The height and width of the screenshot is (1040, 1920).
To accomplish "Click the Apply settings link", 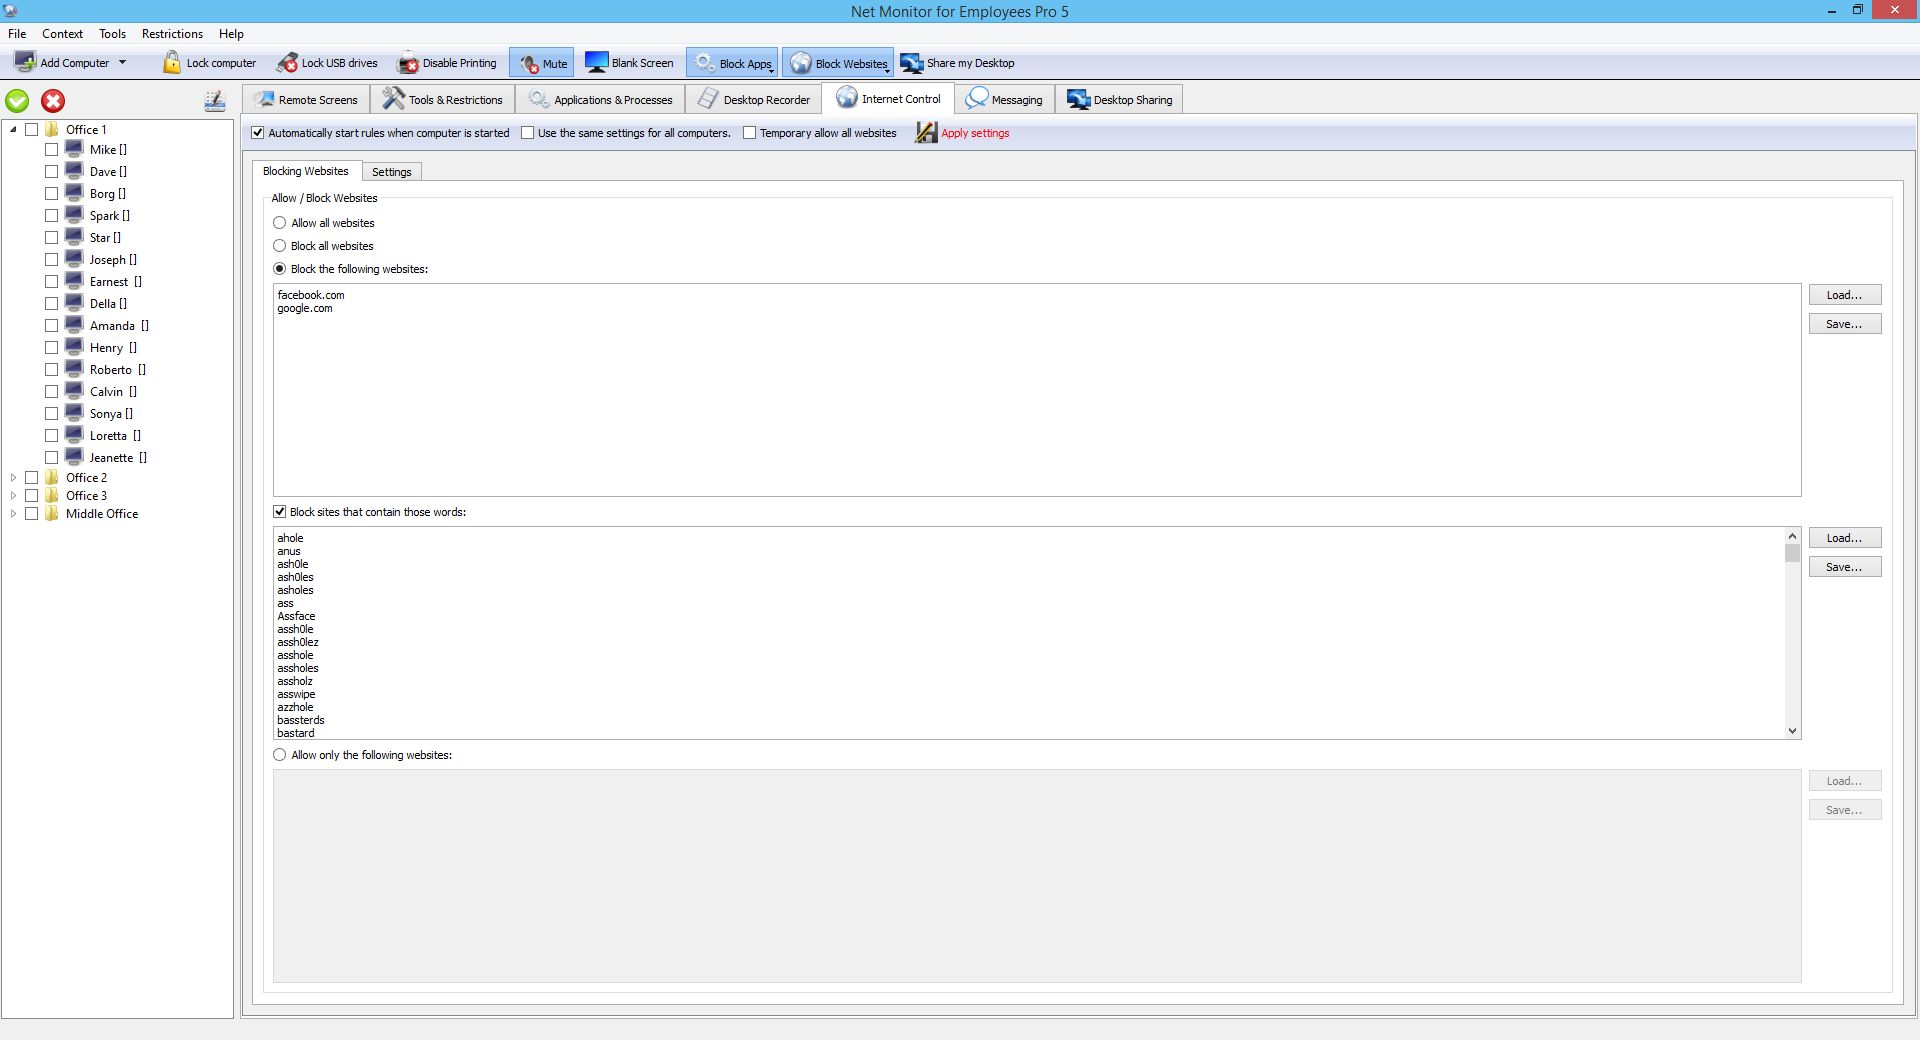I will point(975,132).
